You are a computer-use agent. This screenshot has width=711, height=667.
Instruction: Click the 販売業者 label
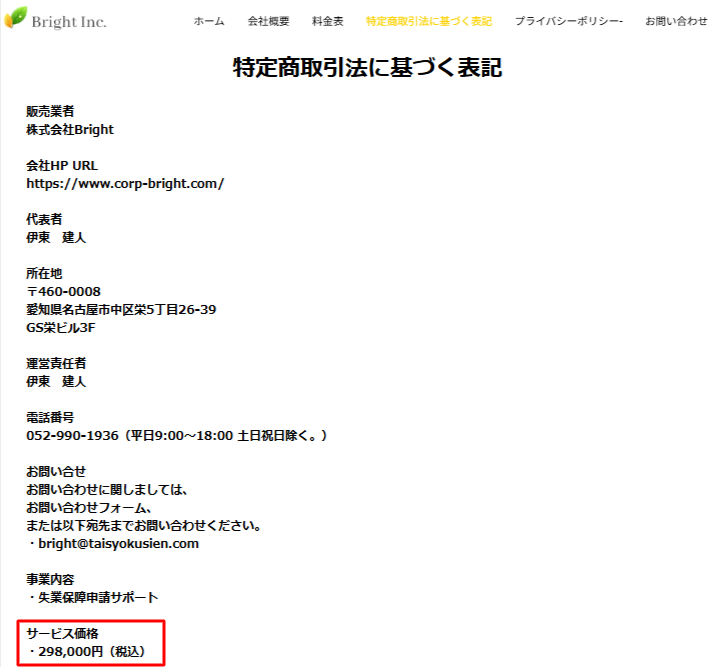tap(50, 111)
